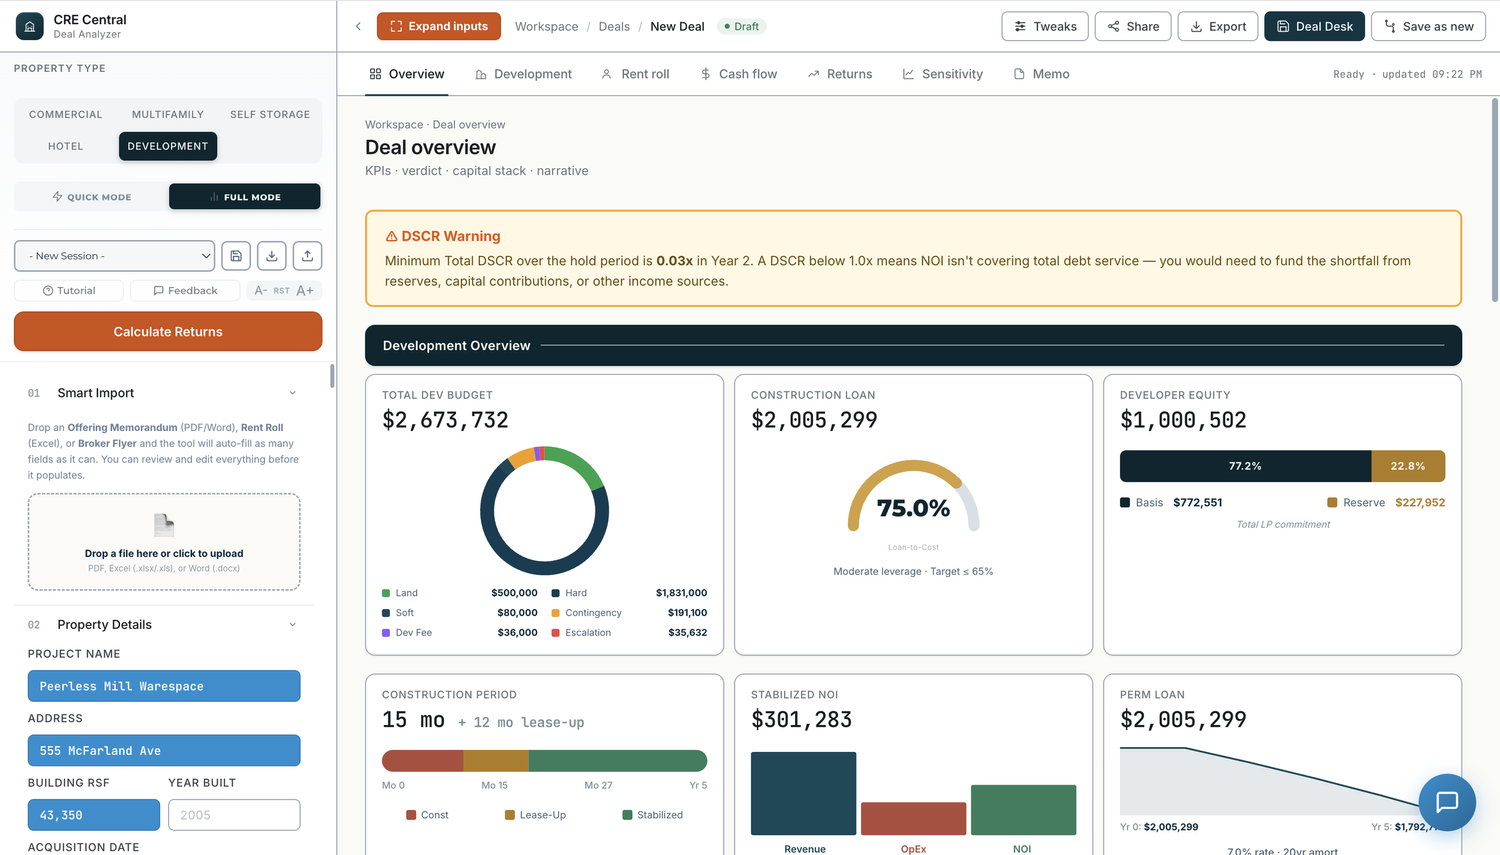
Task: Click the file drop upload area
Action: pyautogui.click(x=164, y=541)
